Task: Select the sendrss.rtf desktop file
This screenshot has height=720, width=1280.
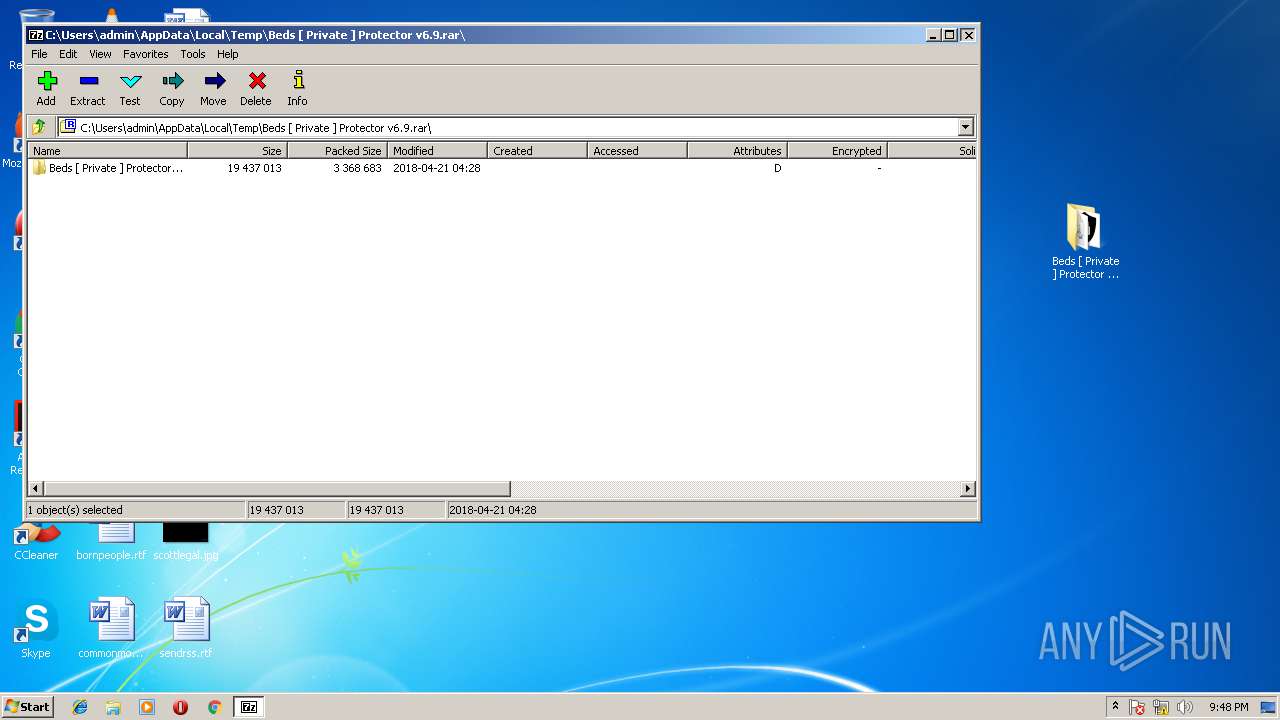Action: pyautogui.click(x=186, y=629)
